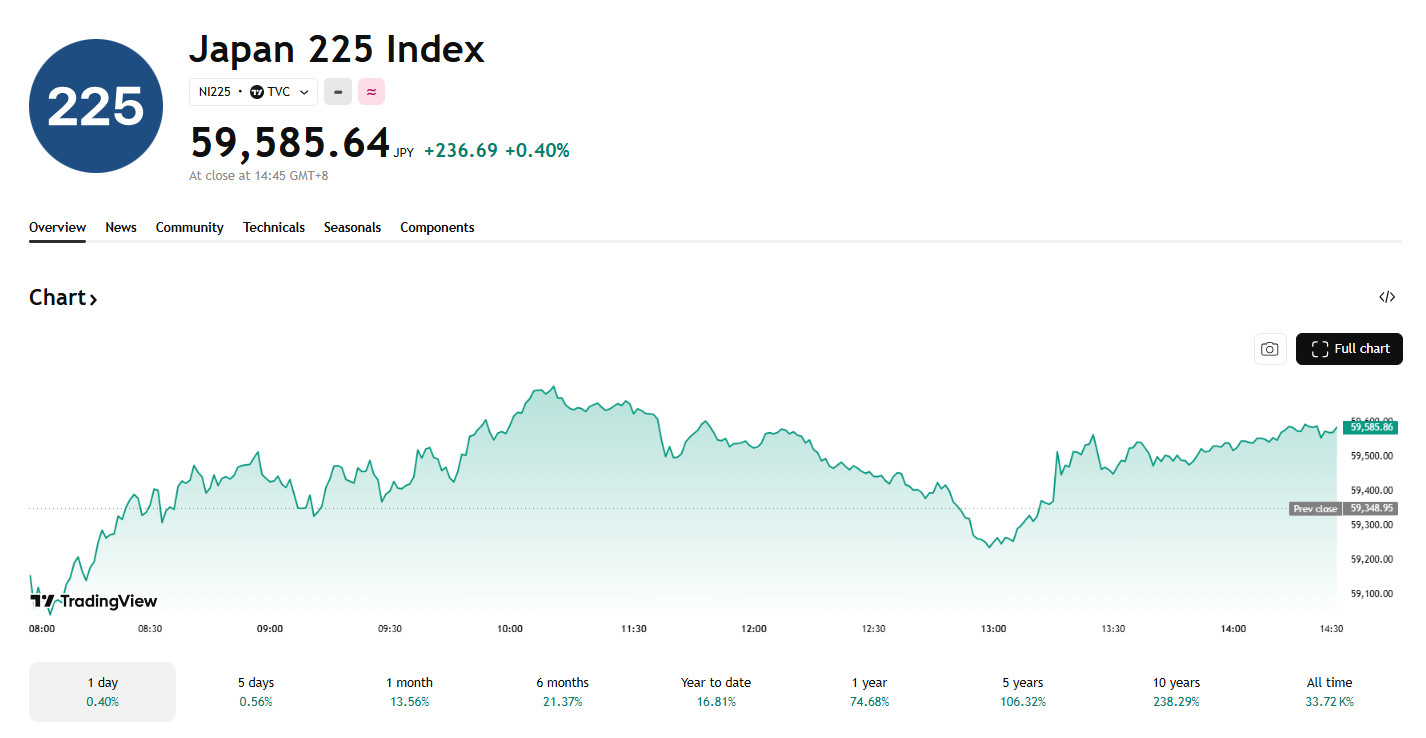Switch chart to All time range

pyautogui.click(x=1329, y=691)
